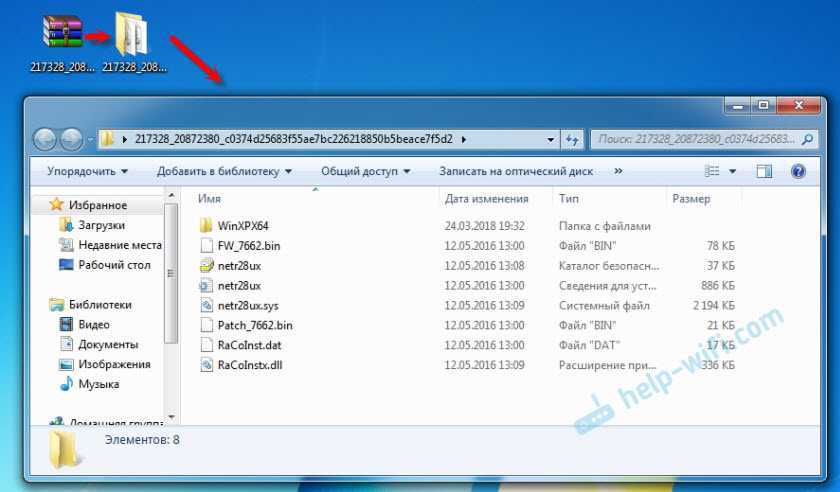Select the WinRAR archive icon on desktop

pos(63,32)
